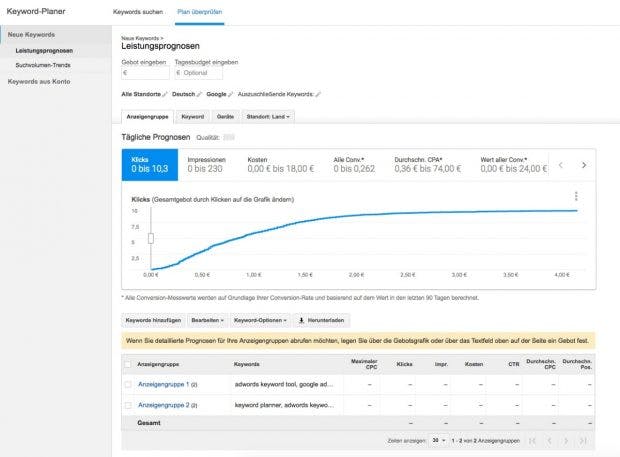Open the Anzeigengruppe 1 link
The width and height of the screenshot is (620, 457).
(x=163, y=384)
